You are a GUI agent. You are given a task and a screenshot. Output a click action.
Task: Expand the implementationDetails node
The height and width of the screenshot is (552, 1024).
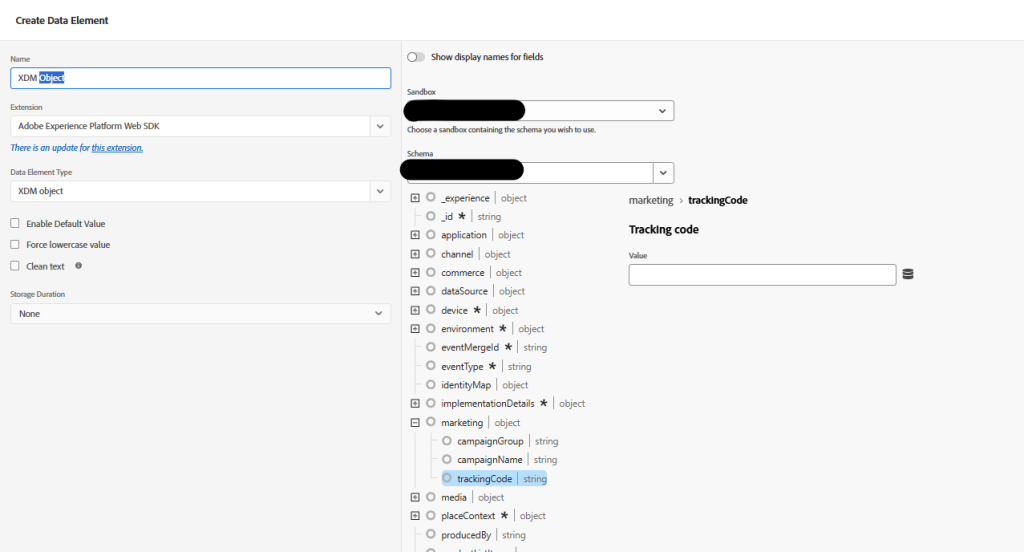(415, 403)
